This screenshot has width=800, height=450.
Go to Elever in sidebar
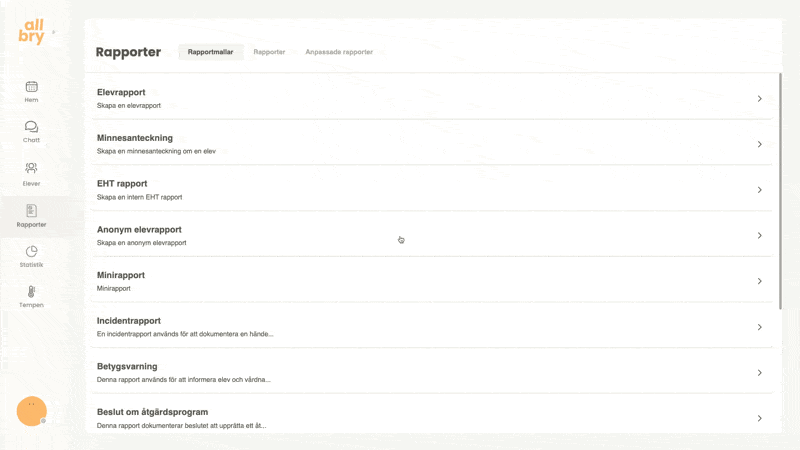point(31,172)
